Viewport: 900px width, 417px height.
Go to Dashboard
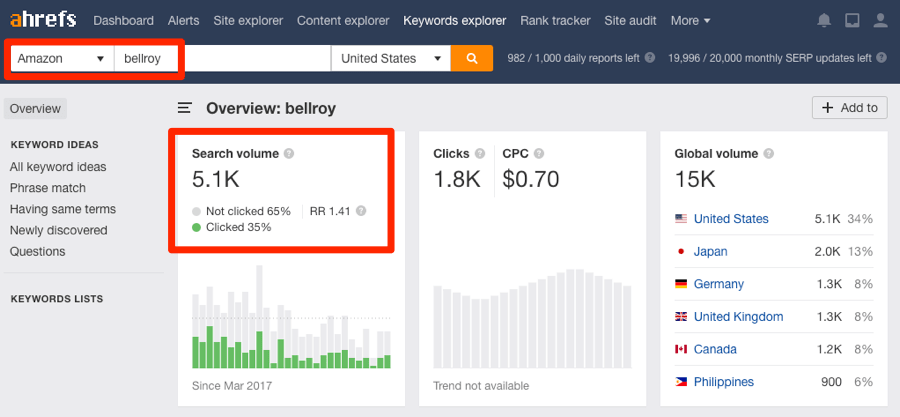pos(123,21)
